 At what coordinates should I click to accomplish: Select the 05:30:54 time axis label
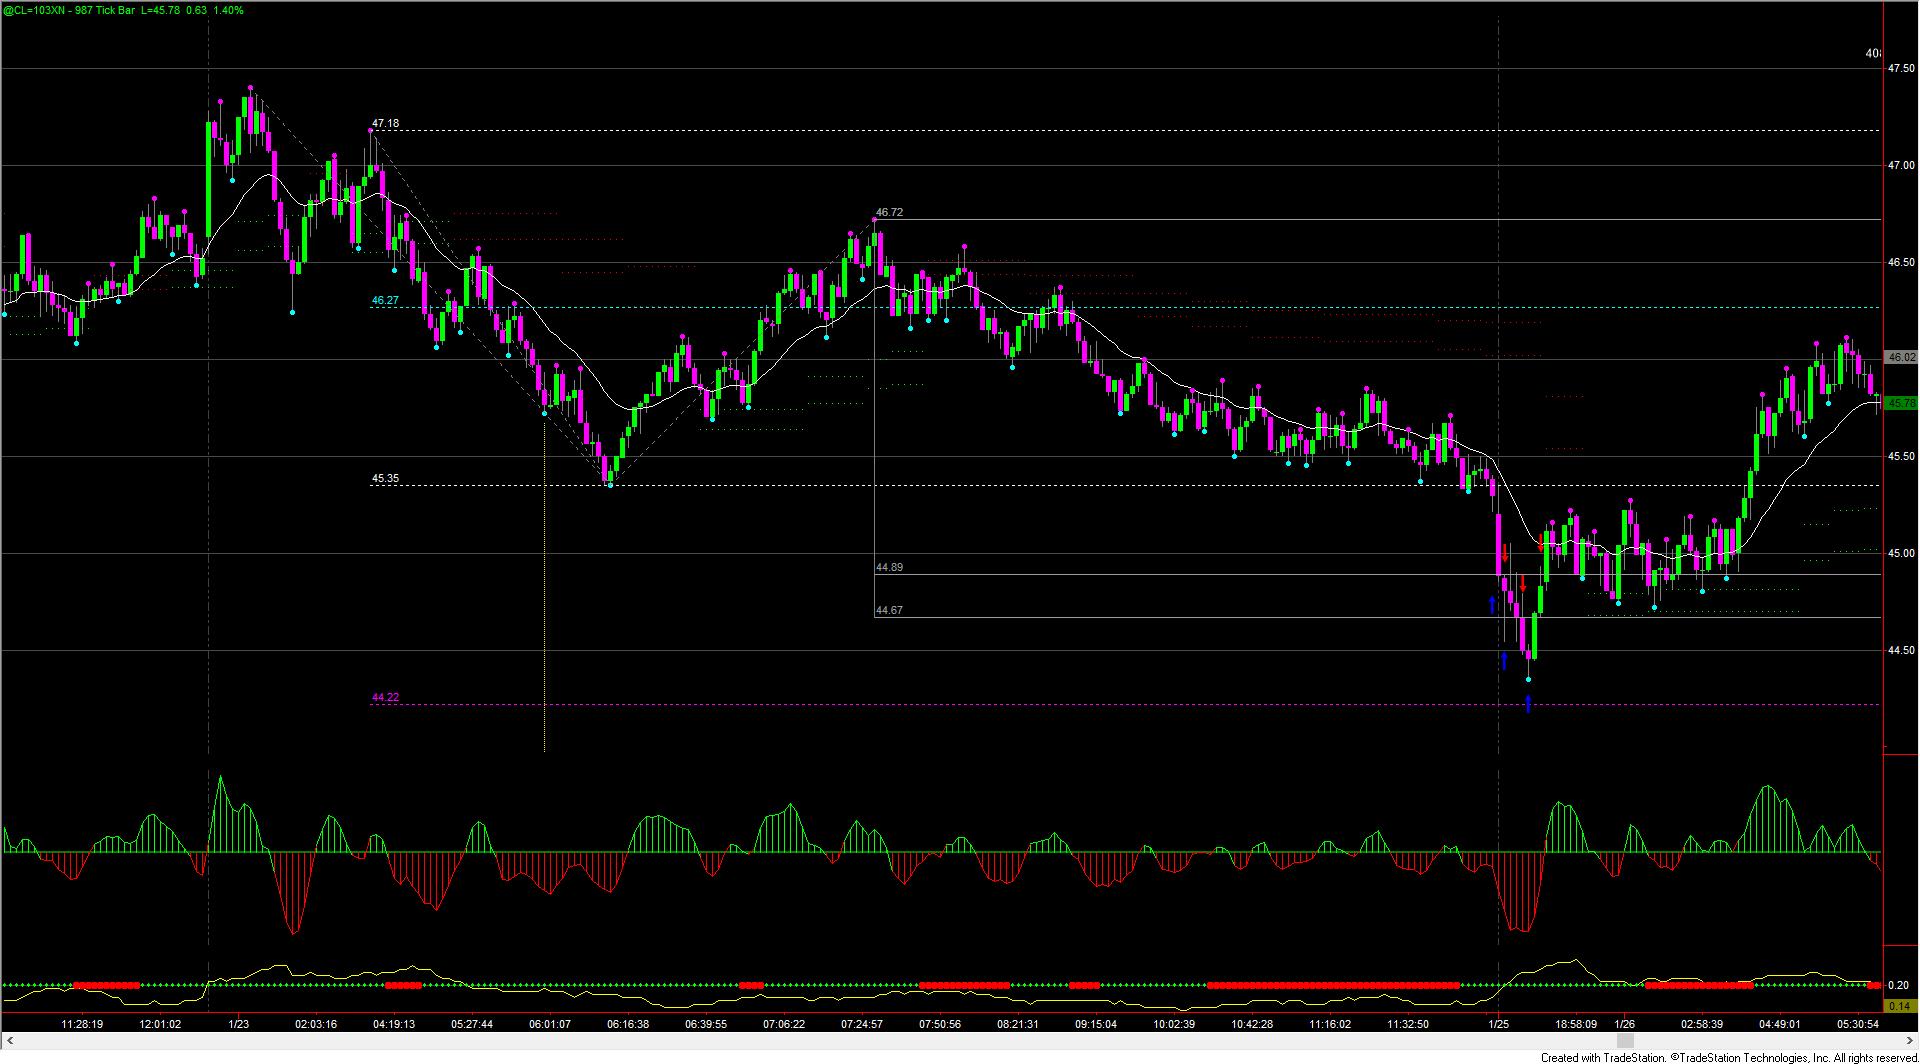pyautogui.click(x=1858, y=1024)
